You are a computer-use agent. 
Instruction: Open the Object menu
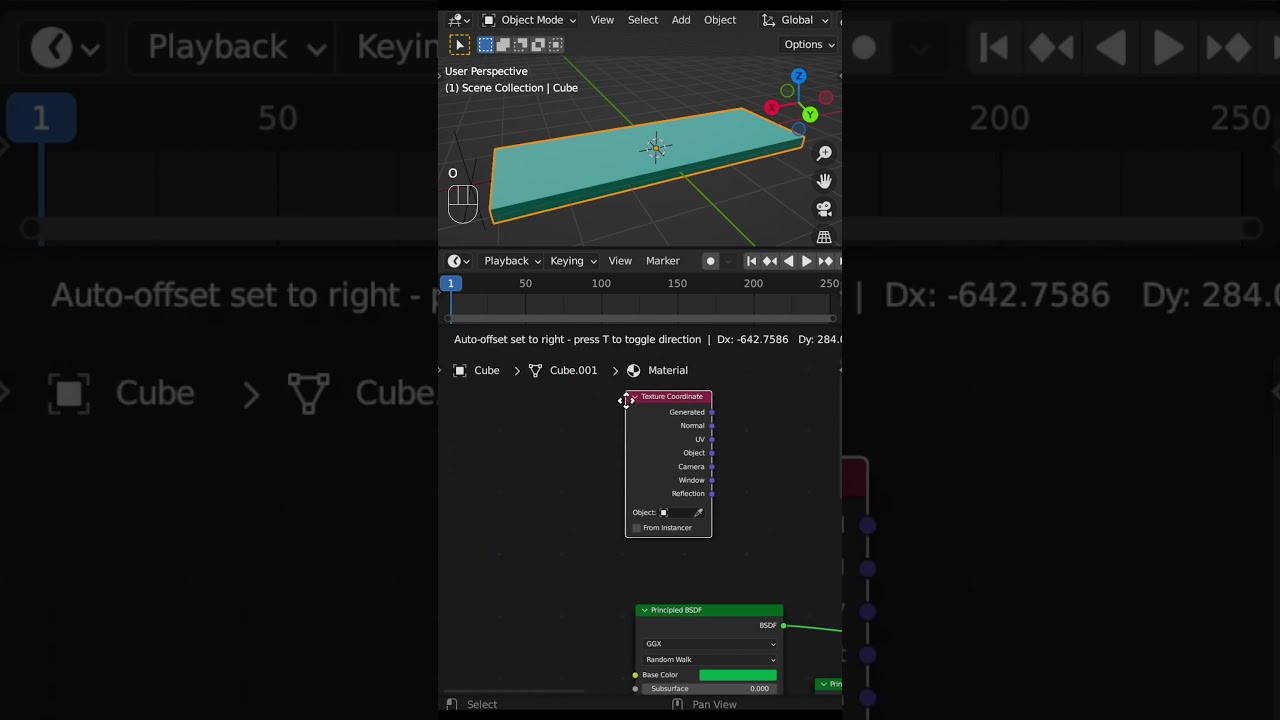pyautogui.click(x=720, y=20)
